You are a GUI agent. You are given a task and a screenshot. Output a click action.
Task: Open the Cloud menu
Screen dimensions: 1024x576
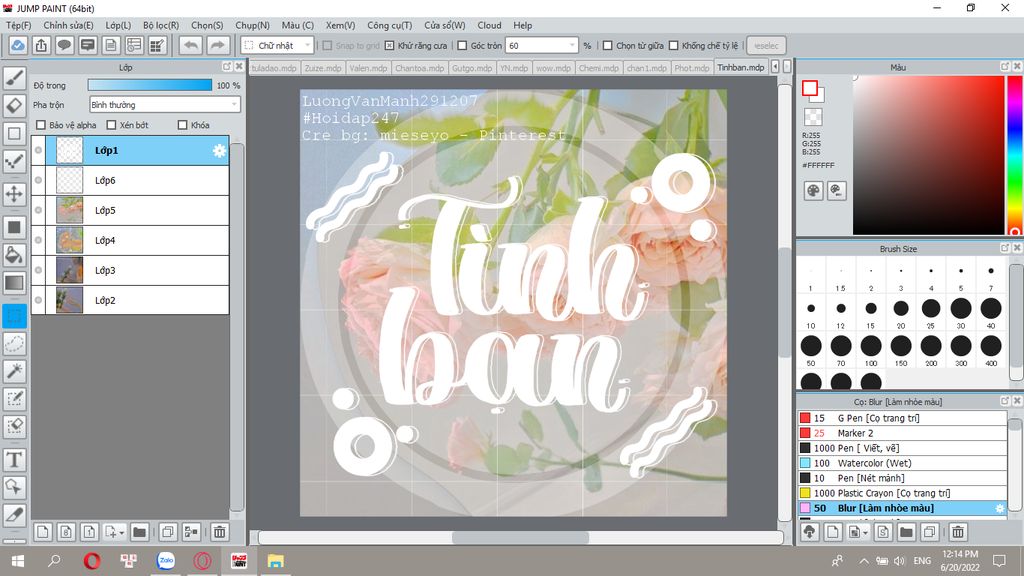[x=489, y=25]
